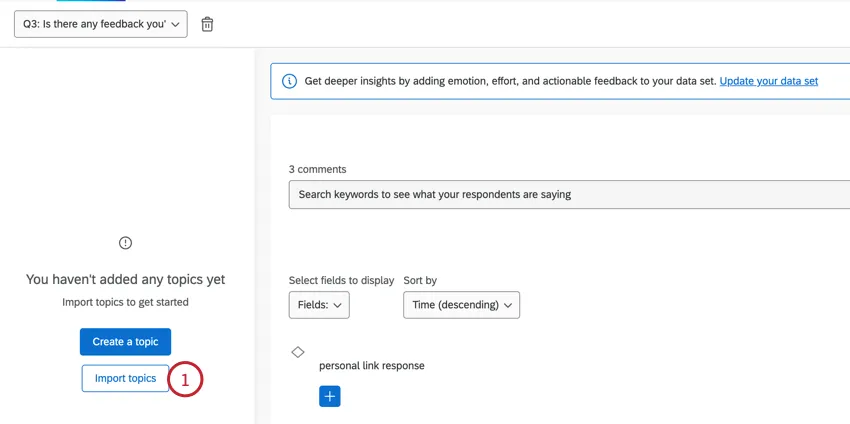
Task: Expand the Fields dropdown
Action: (x=319, y=305)
